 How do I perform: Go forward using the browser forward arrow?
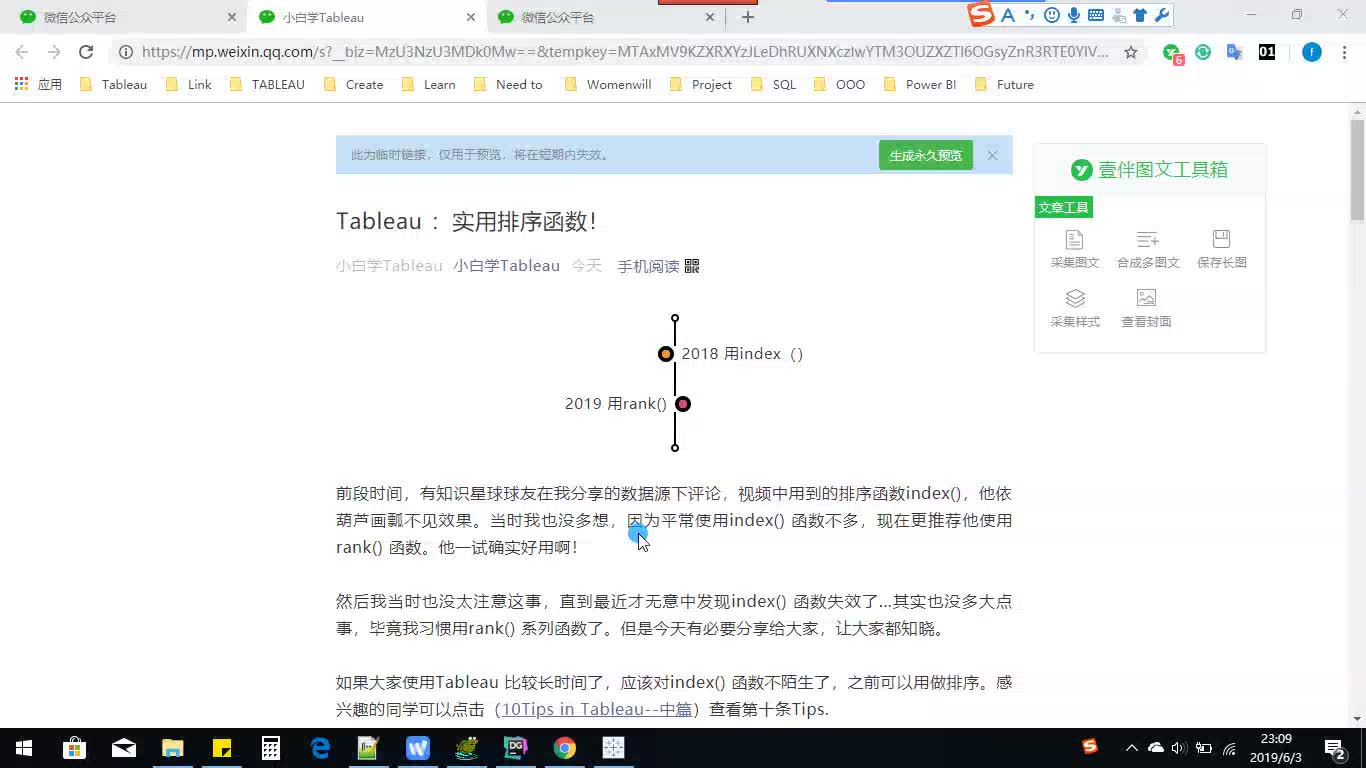[x=54, y=52]
